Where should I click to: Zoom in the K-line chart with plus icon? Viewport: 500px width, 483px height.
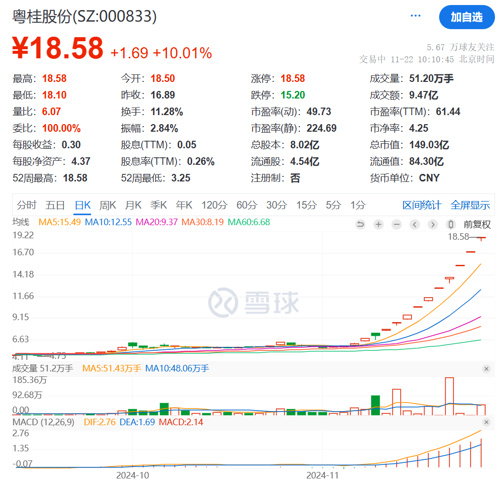[x=378, y=224]
